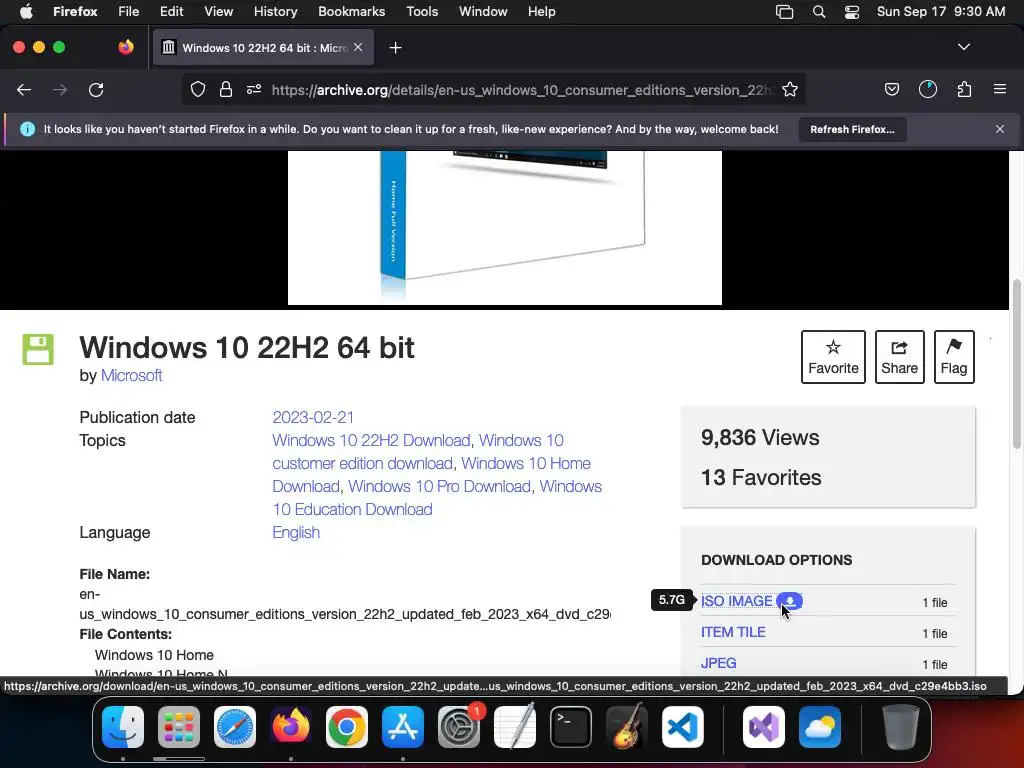Open the ITEM TILE download option

pyautogui.click(x=733, y=632)
